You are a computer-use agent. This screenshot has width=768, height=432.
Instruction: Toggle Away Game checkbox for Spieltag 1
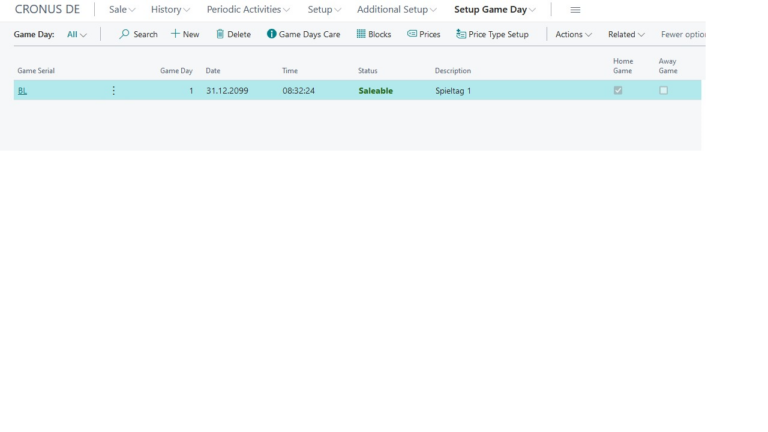pos(663,90)
